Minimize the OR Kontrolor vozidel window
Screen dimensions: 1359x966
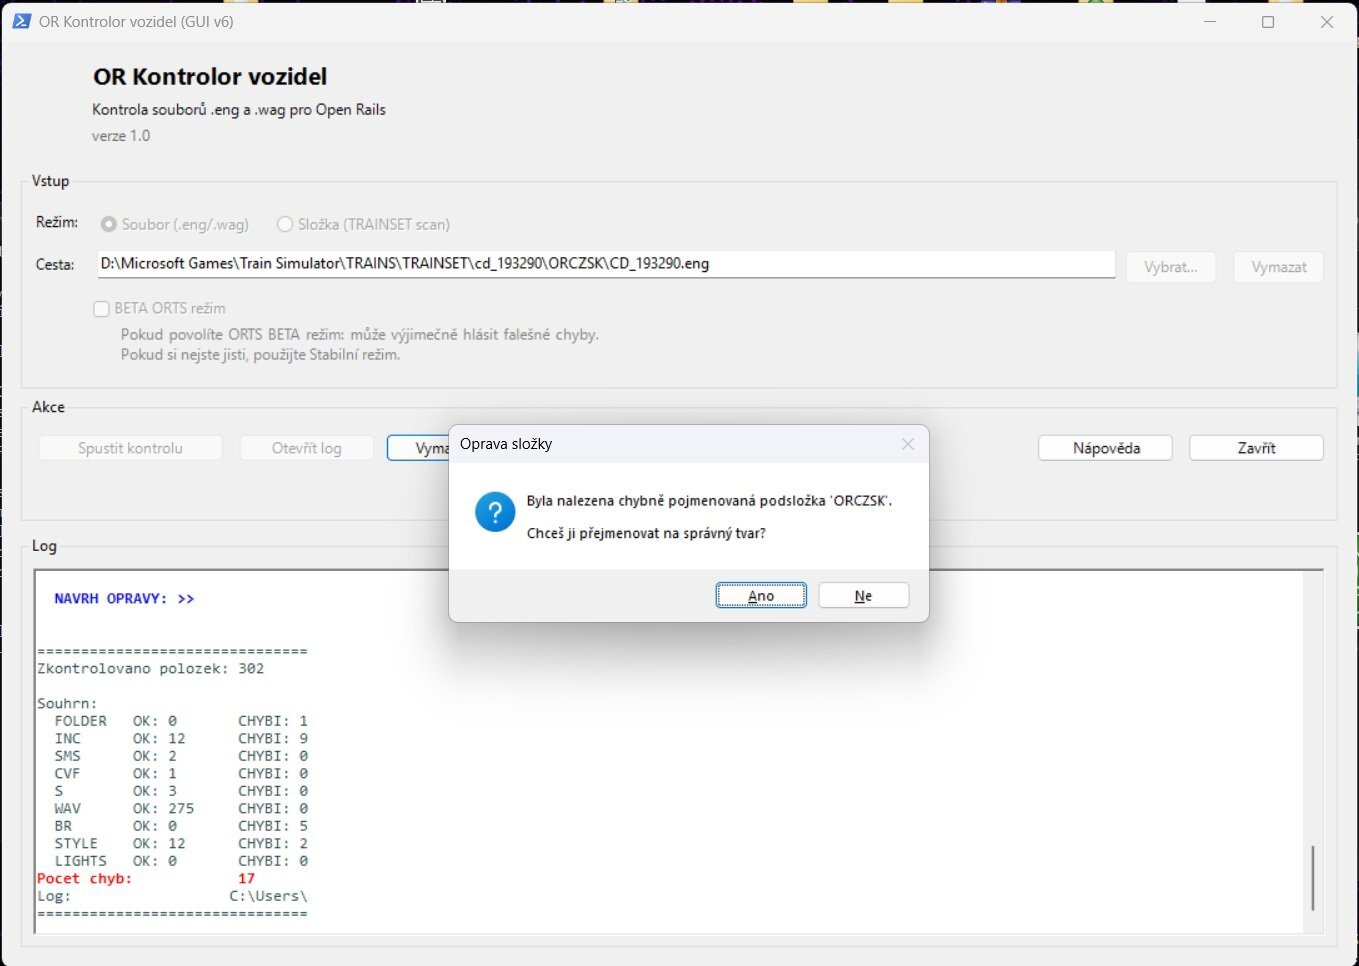click(x=1210, y=22)
